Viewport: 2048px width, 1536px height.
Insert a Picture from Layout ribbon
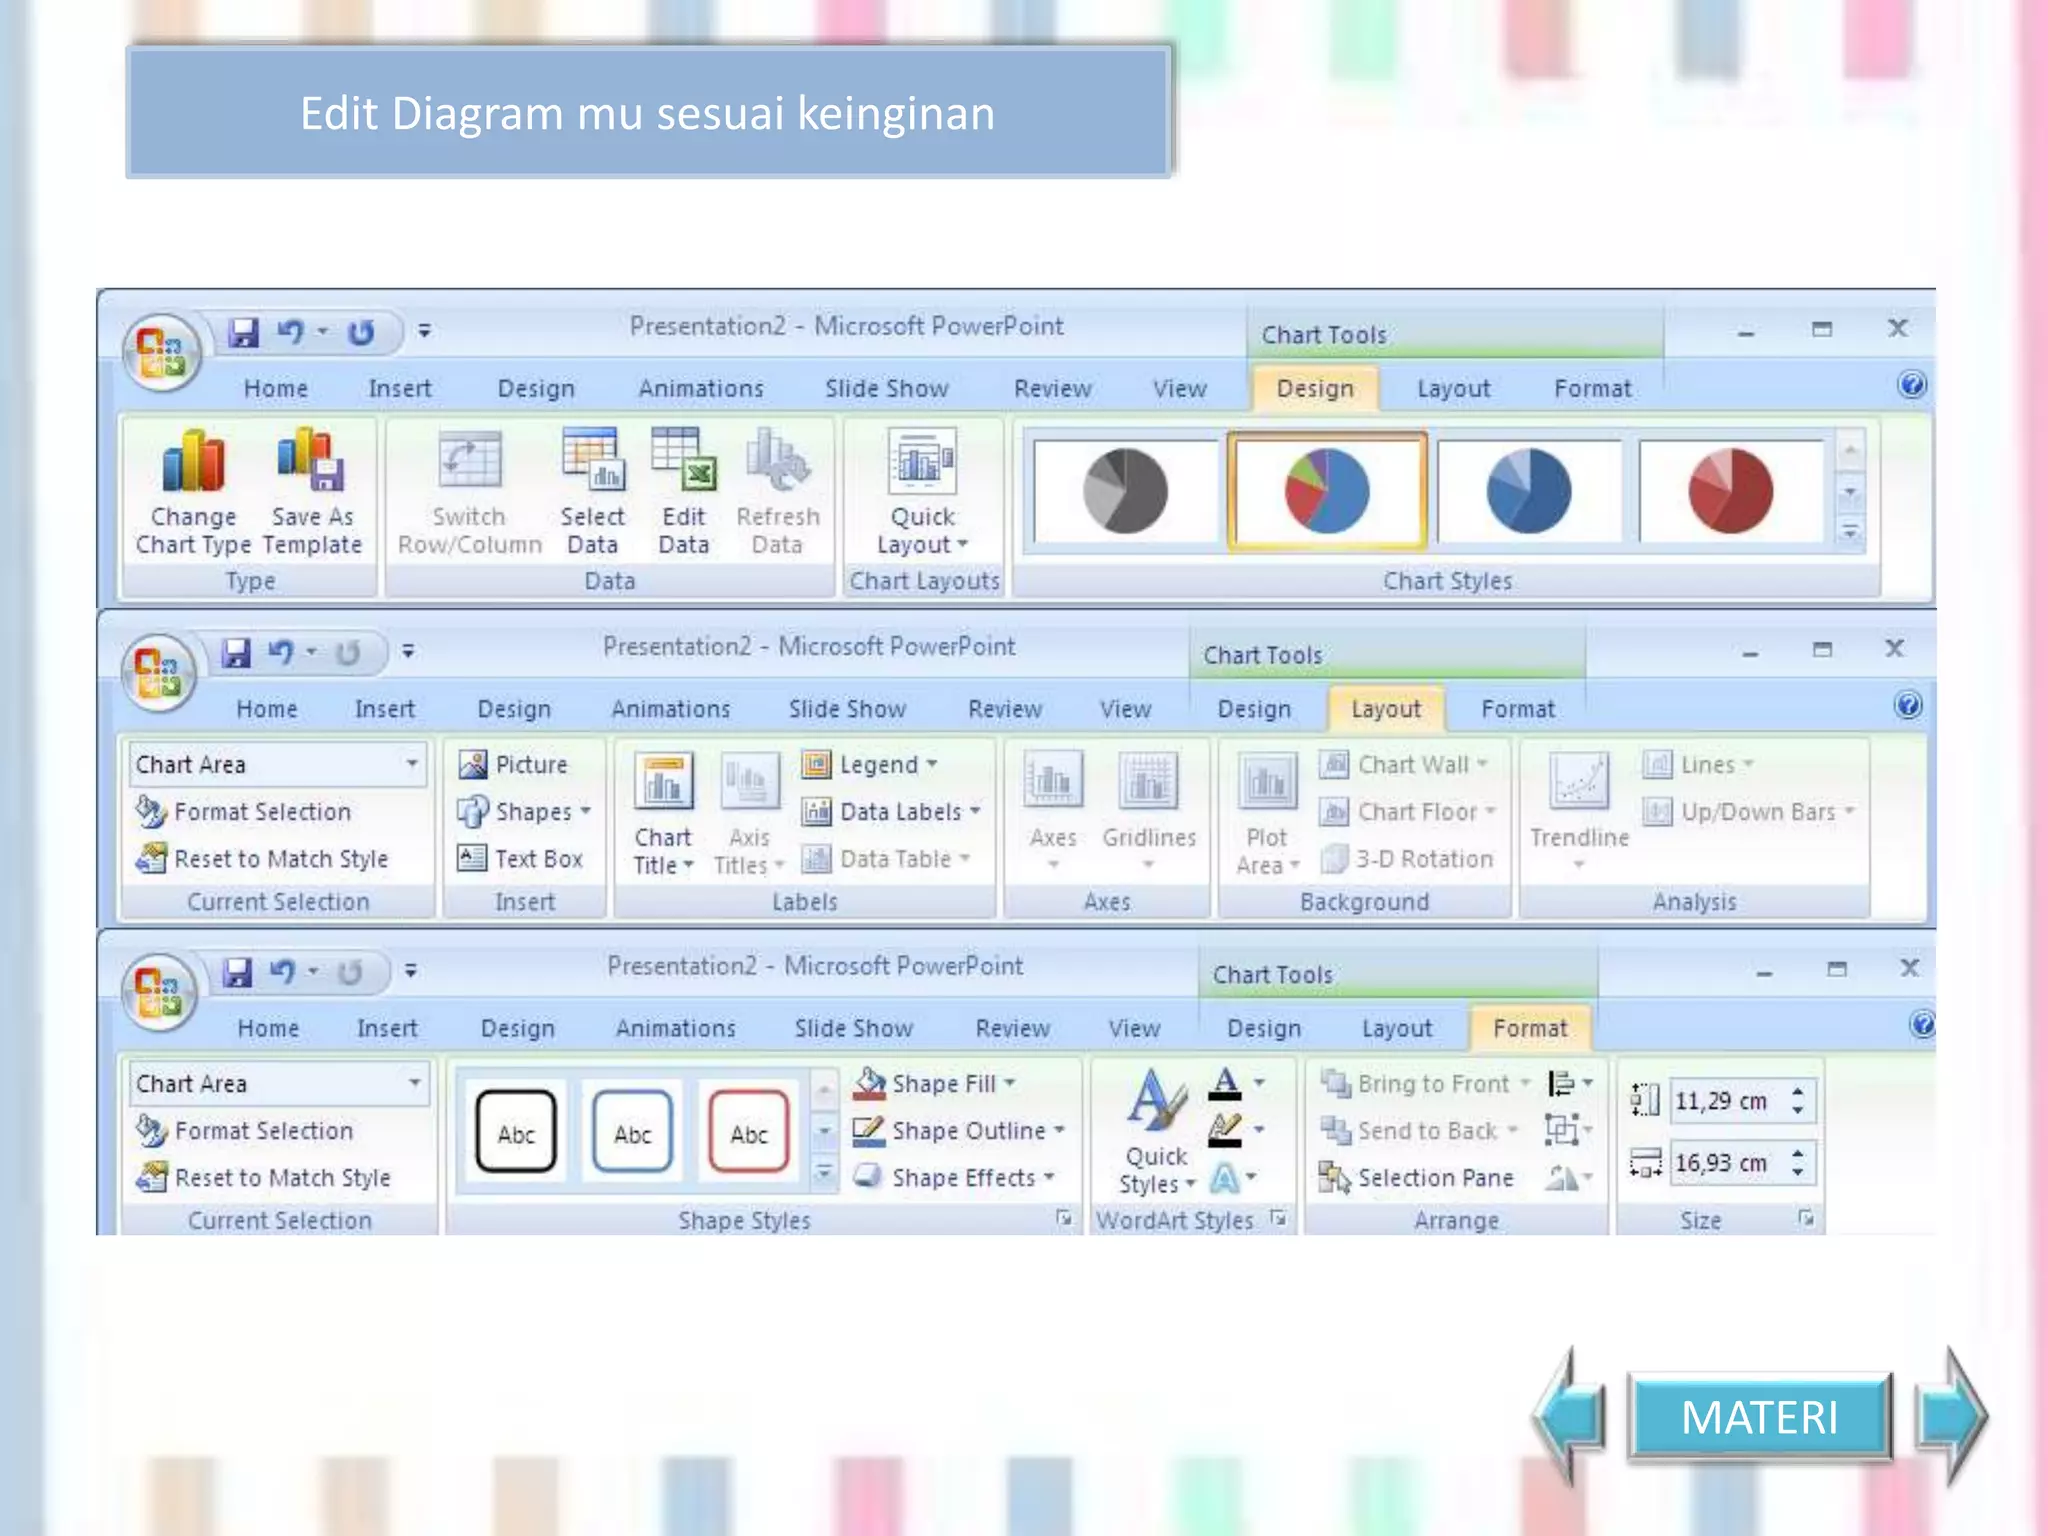(513, 765)
